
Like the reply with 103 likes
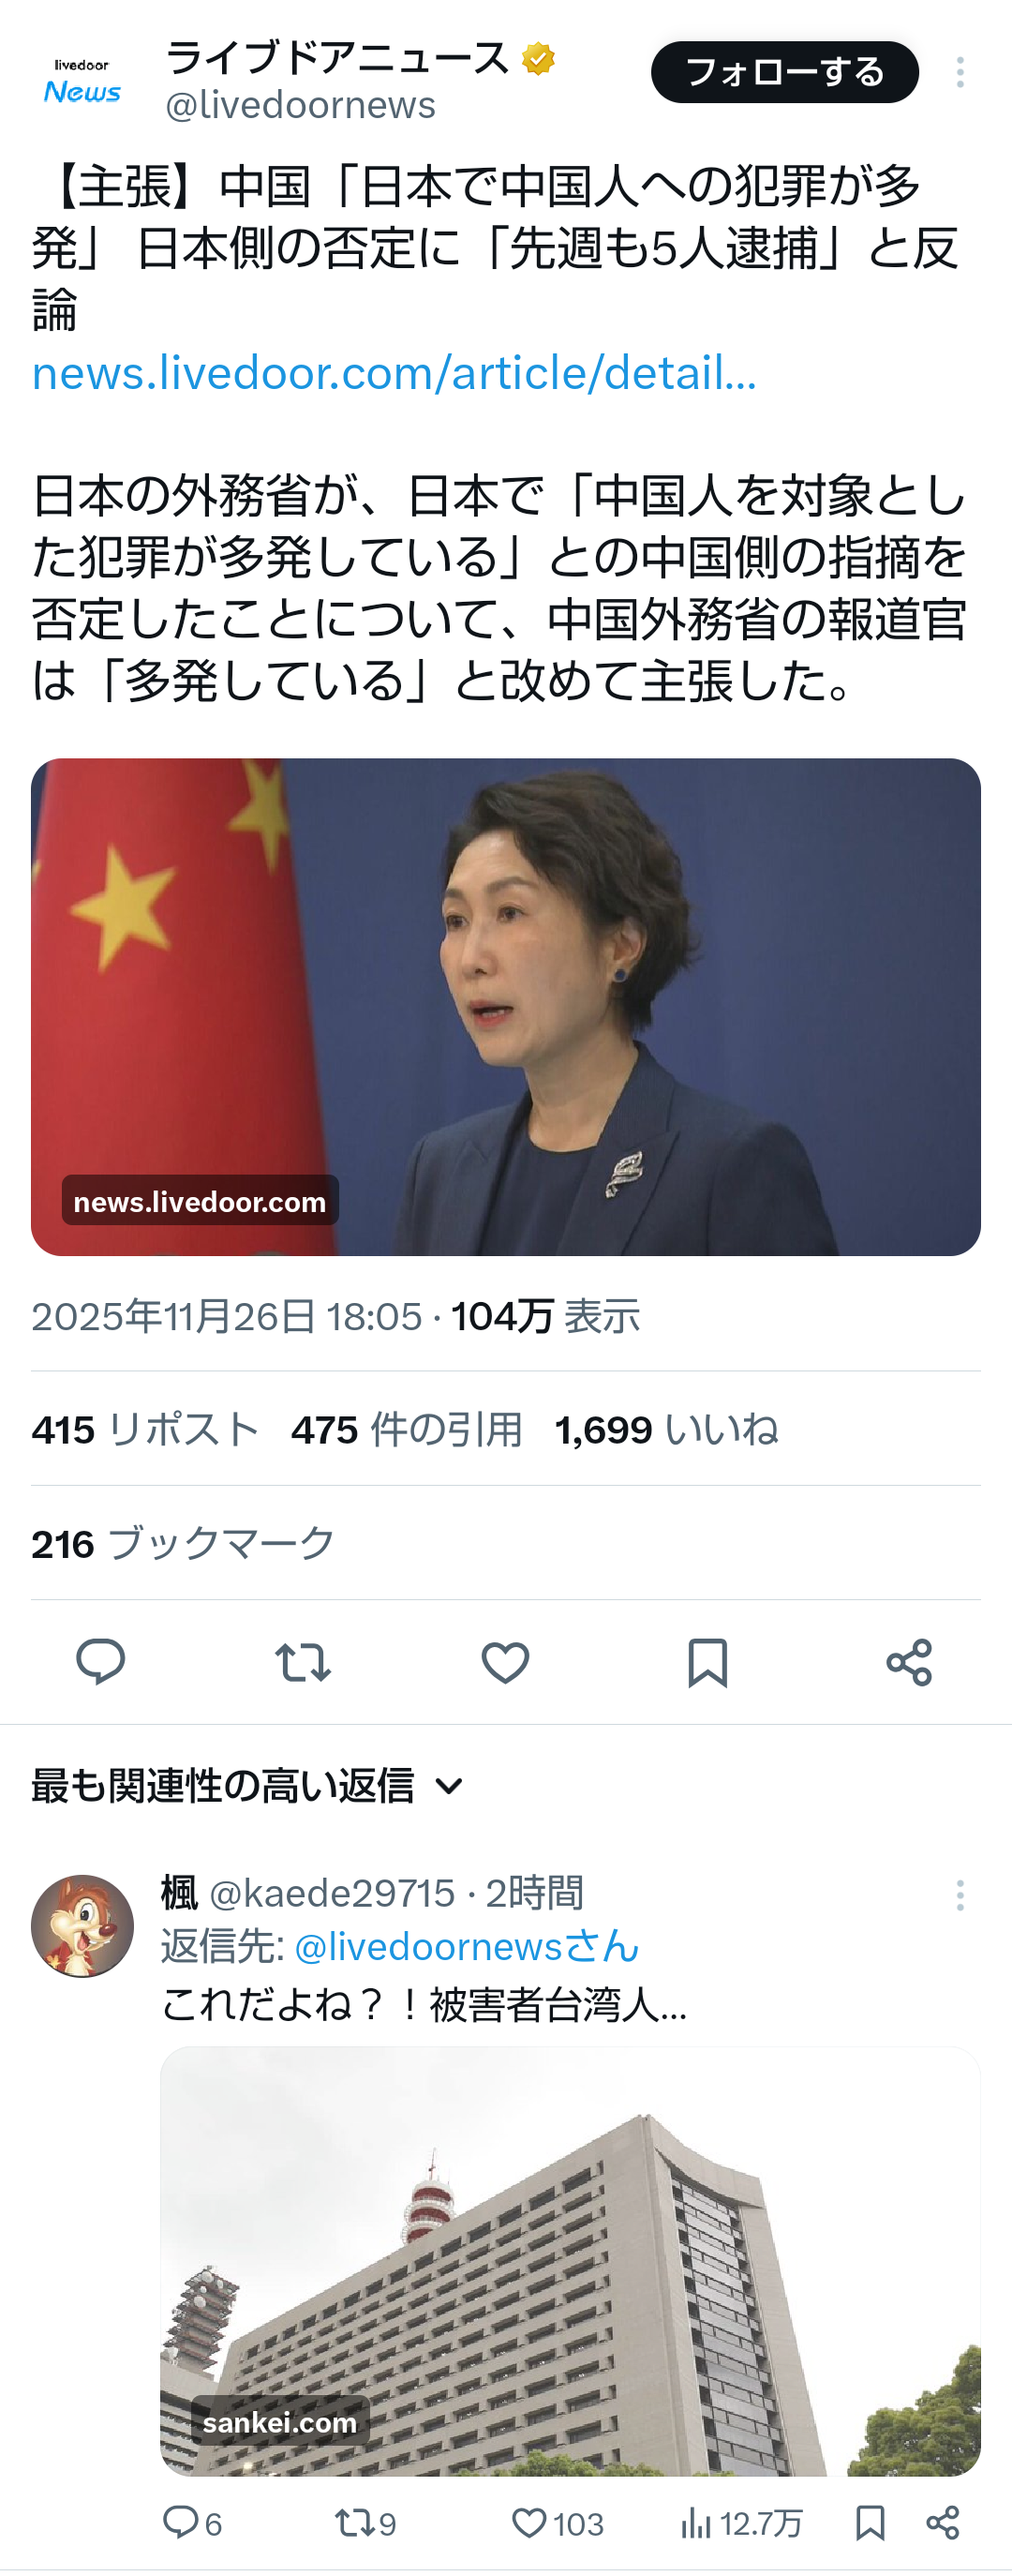tap(558, 2523)
